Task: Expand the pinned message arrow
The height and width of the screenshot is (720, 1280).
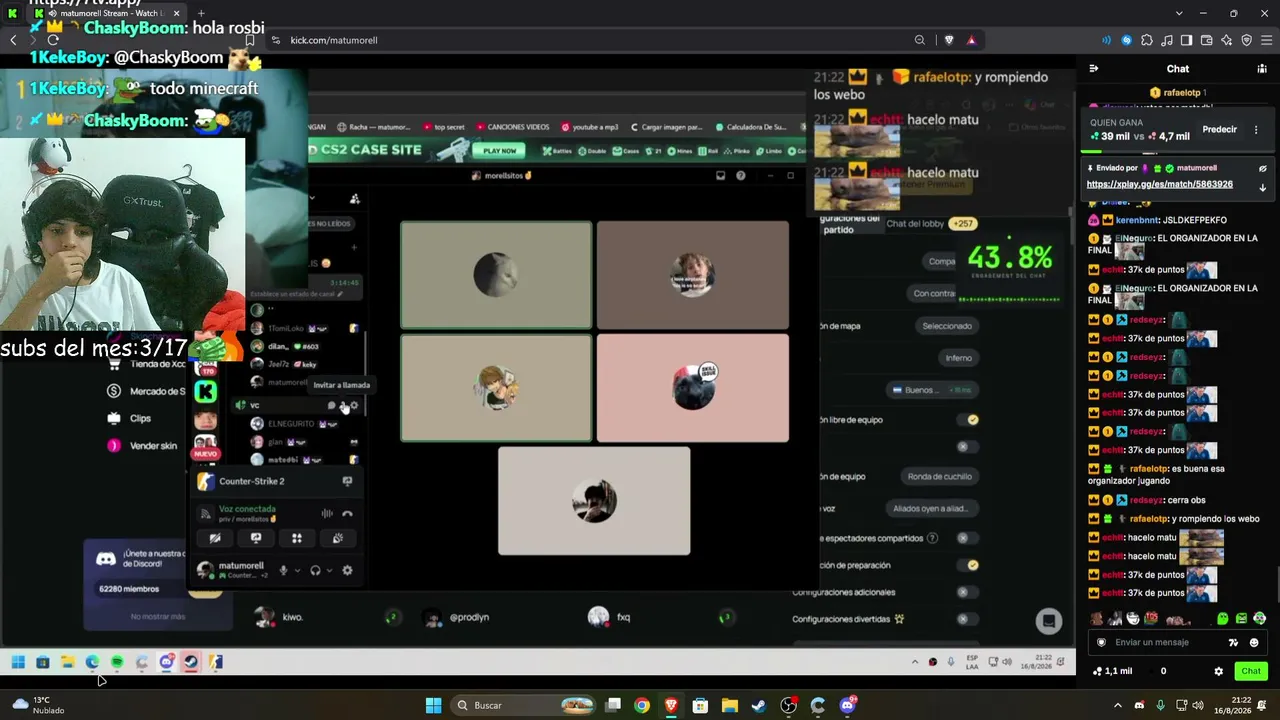Action: (x=1262, y=187)
